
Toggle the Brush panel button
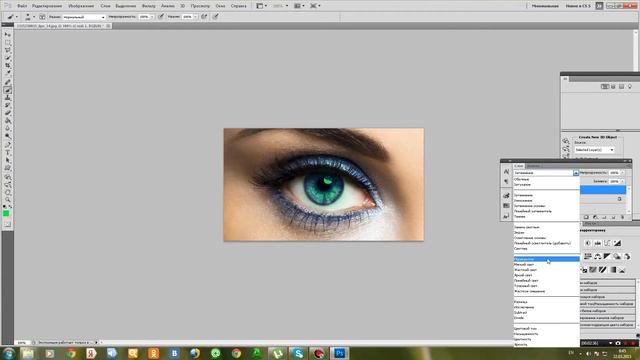point(42,17)
